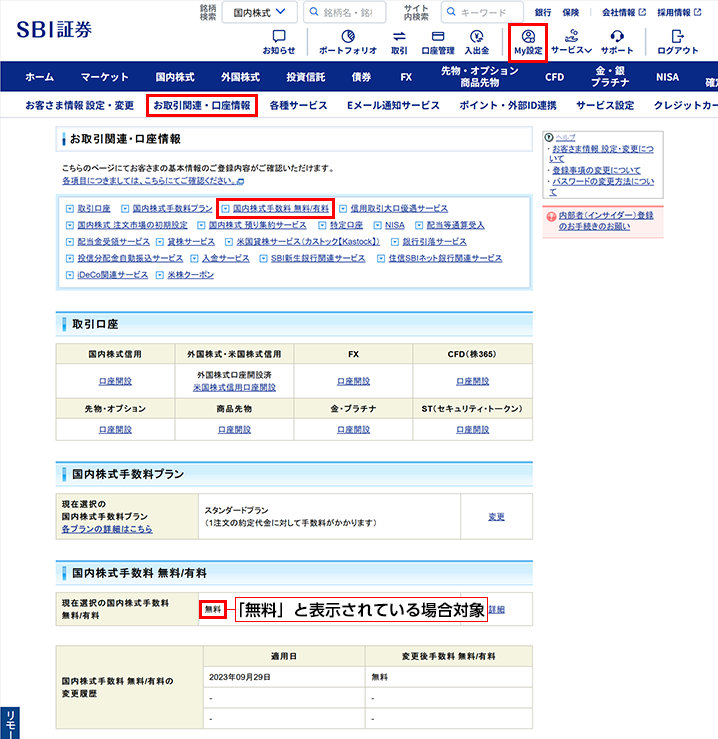
Task: Click 口座開設 under ST(セキュリティ・トークン)
Action: point(472,430)
